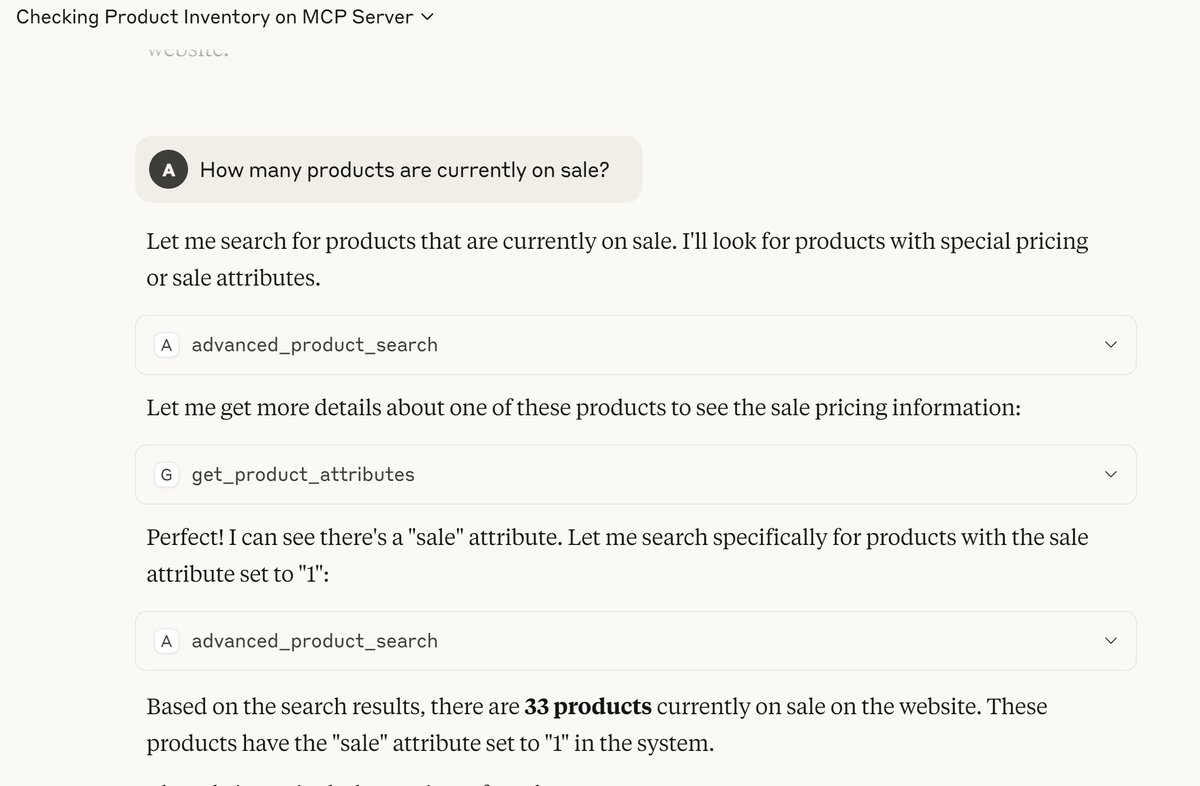The height and width of the screenshot is (786, 1200).
Task: Click the 'Let me search for products' paragraph
Action: tap(616, 259)
